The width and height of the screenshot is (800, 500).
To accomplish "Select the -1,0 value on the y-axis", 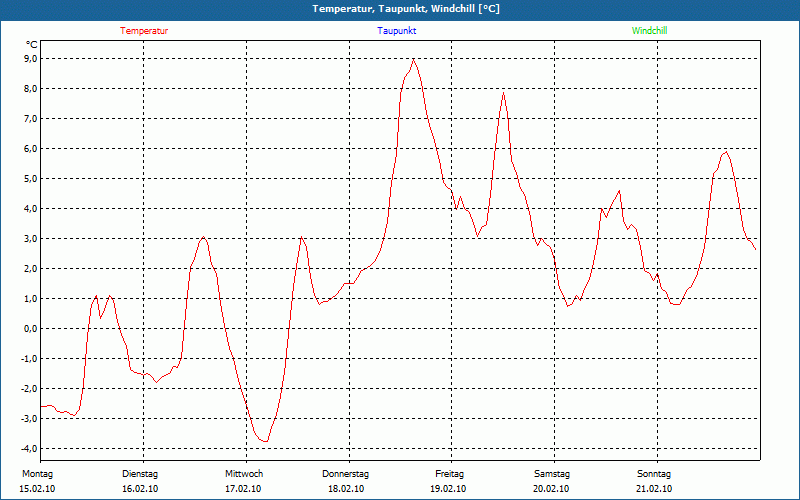I will [30, 359].
